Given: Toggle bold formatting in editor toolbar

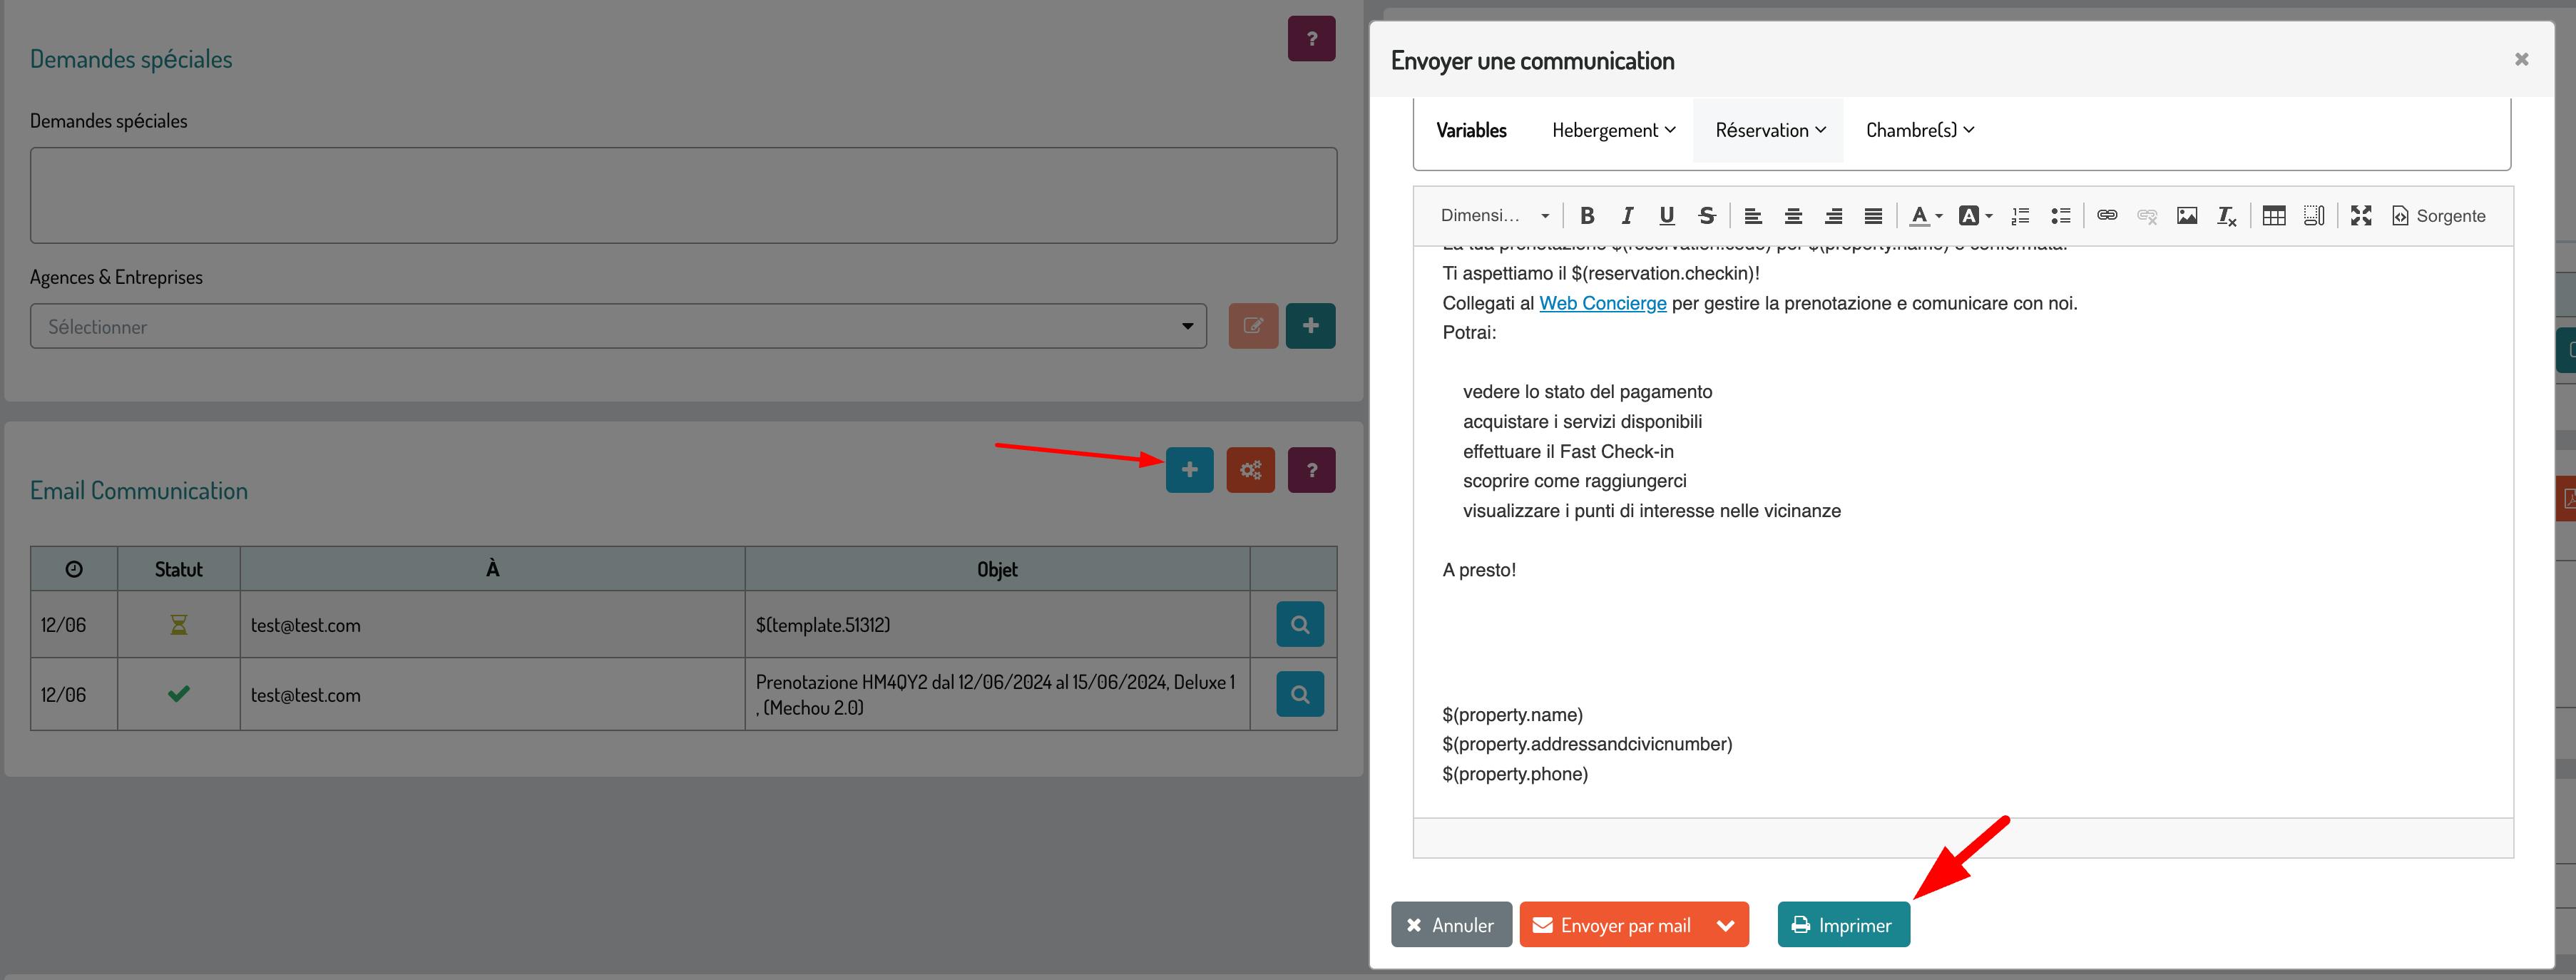Looking at the screenshot, I should click(x=1587, y=216).
